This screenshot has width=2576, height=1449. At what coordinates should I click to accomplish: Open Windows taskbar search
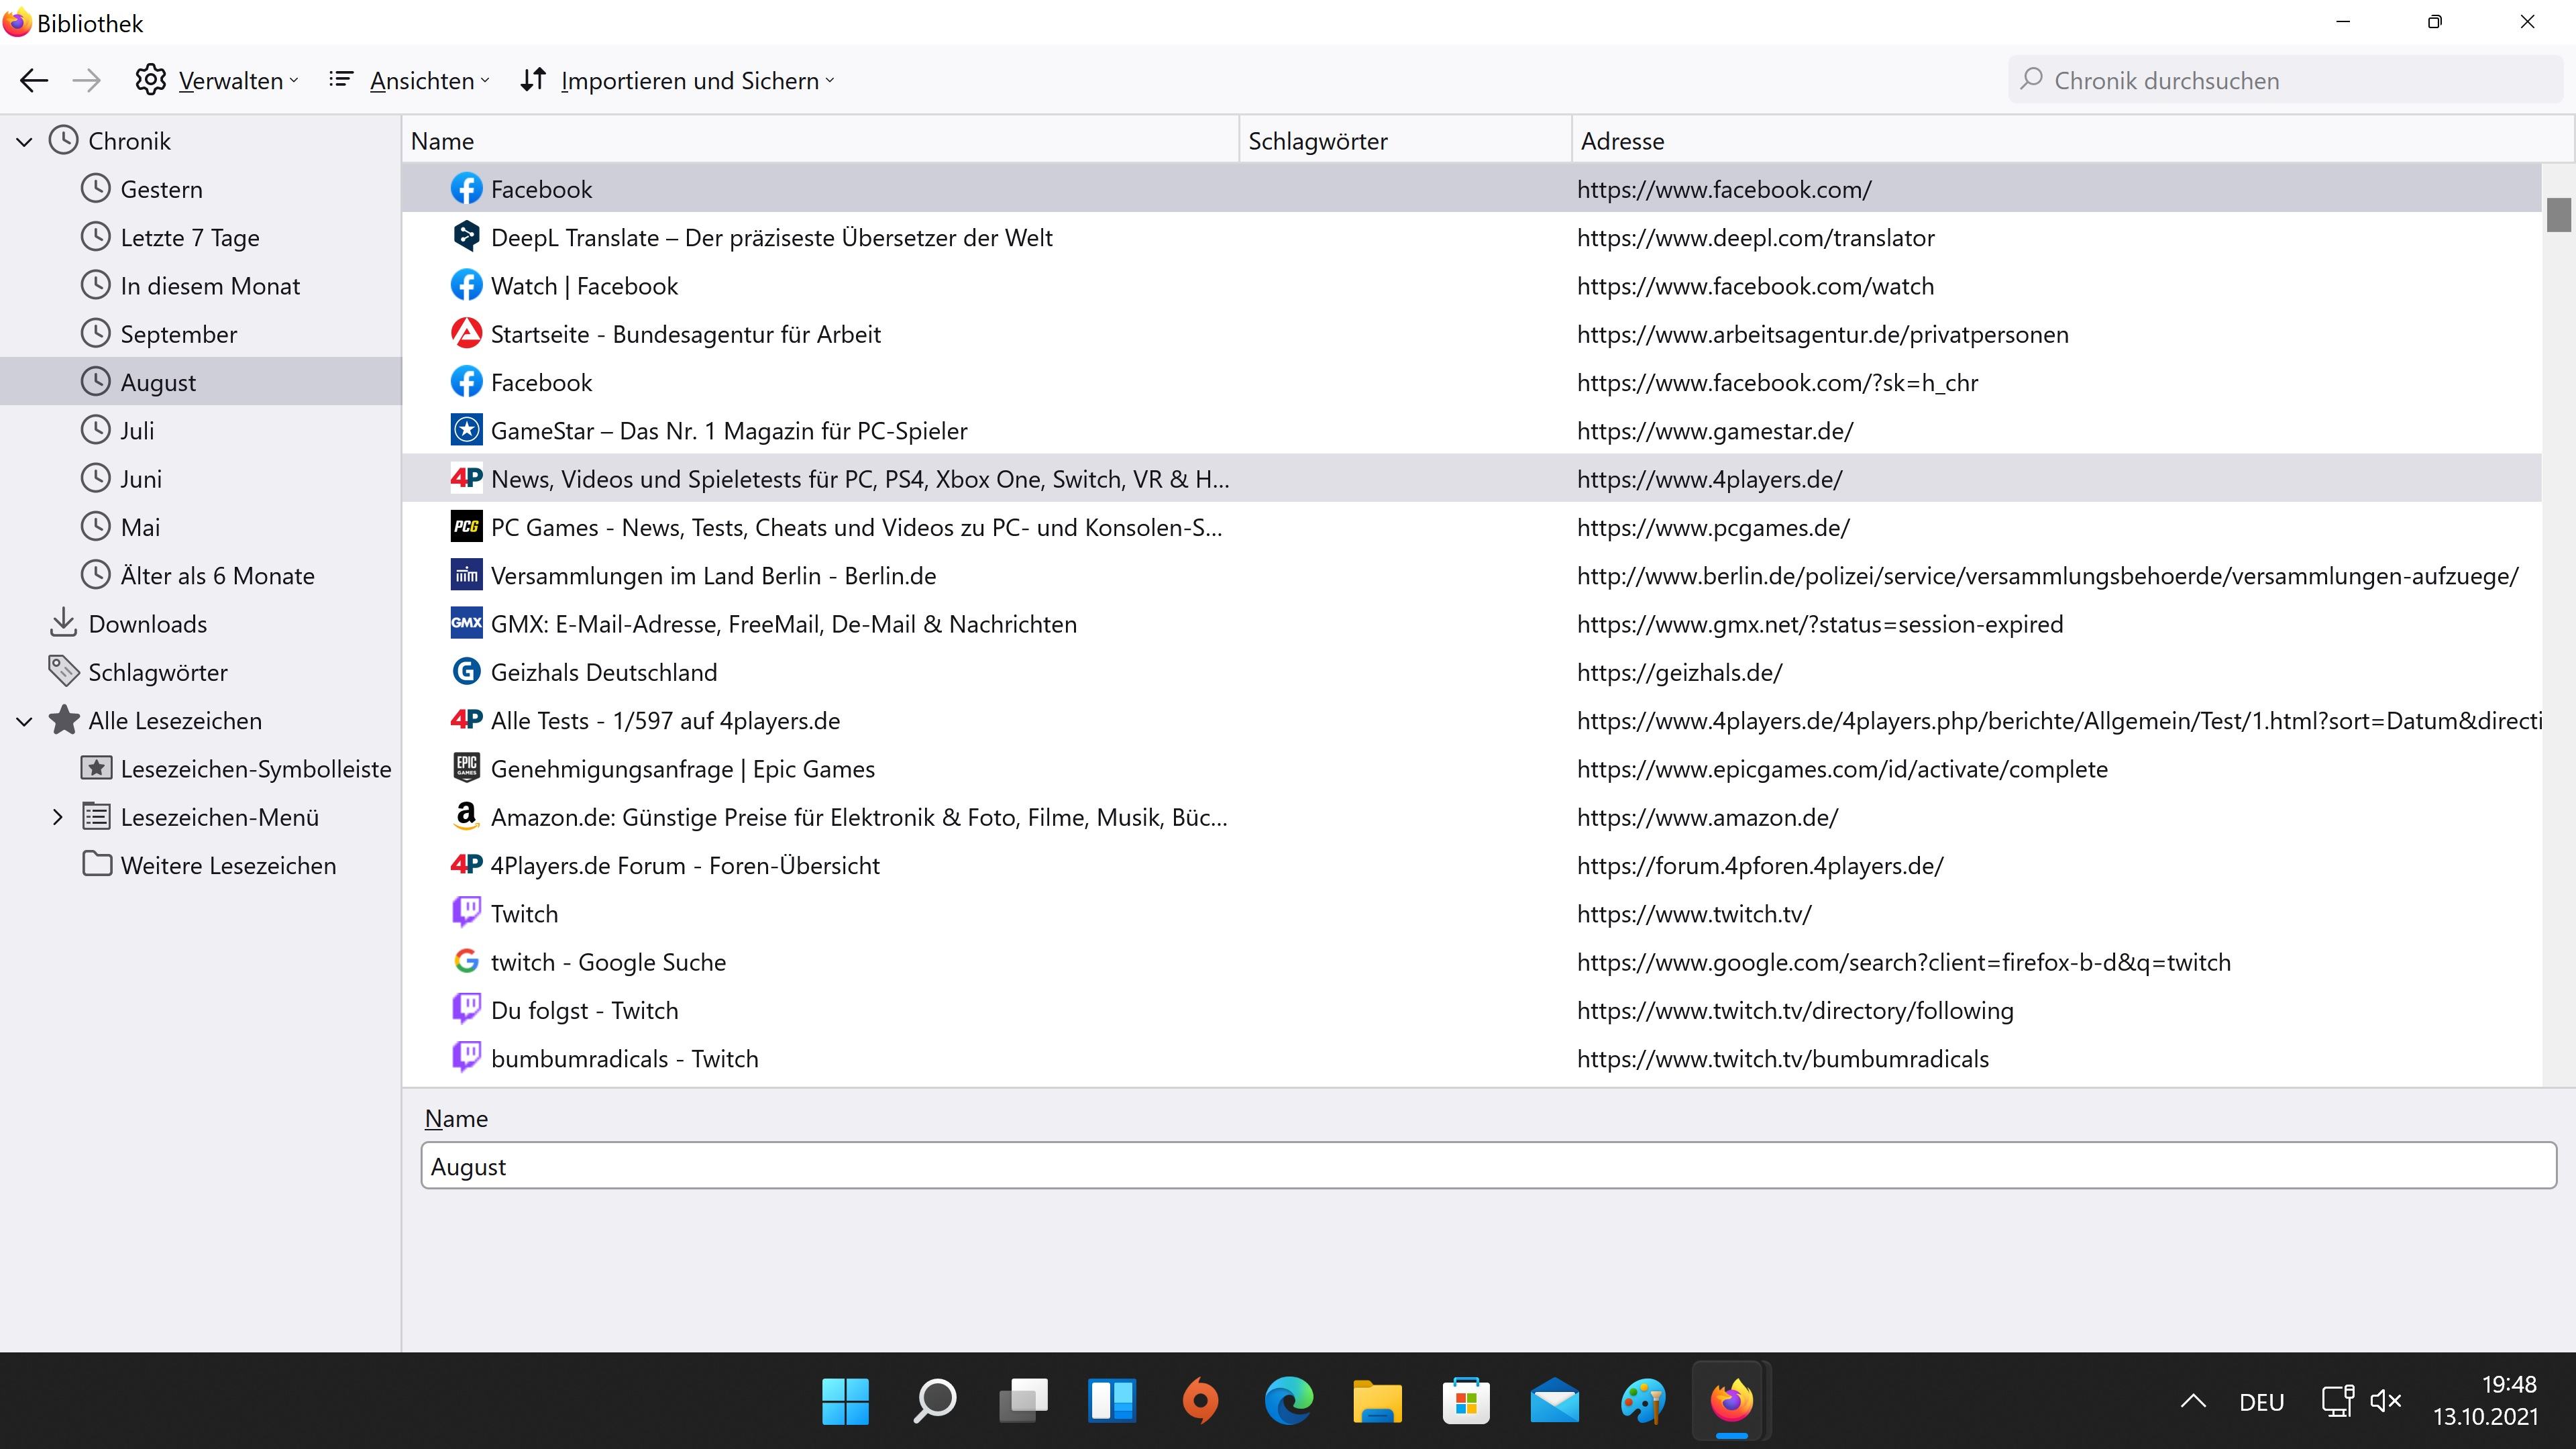(x=934, y=1401)
